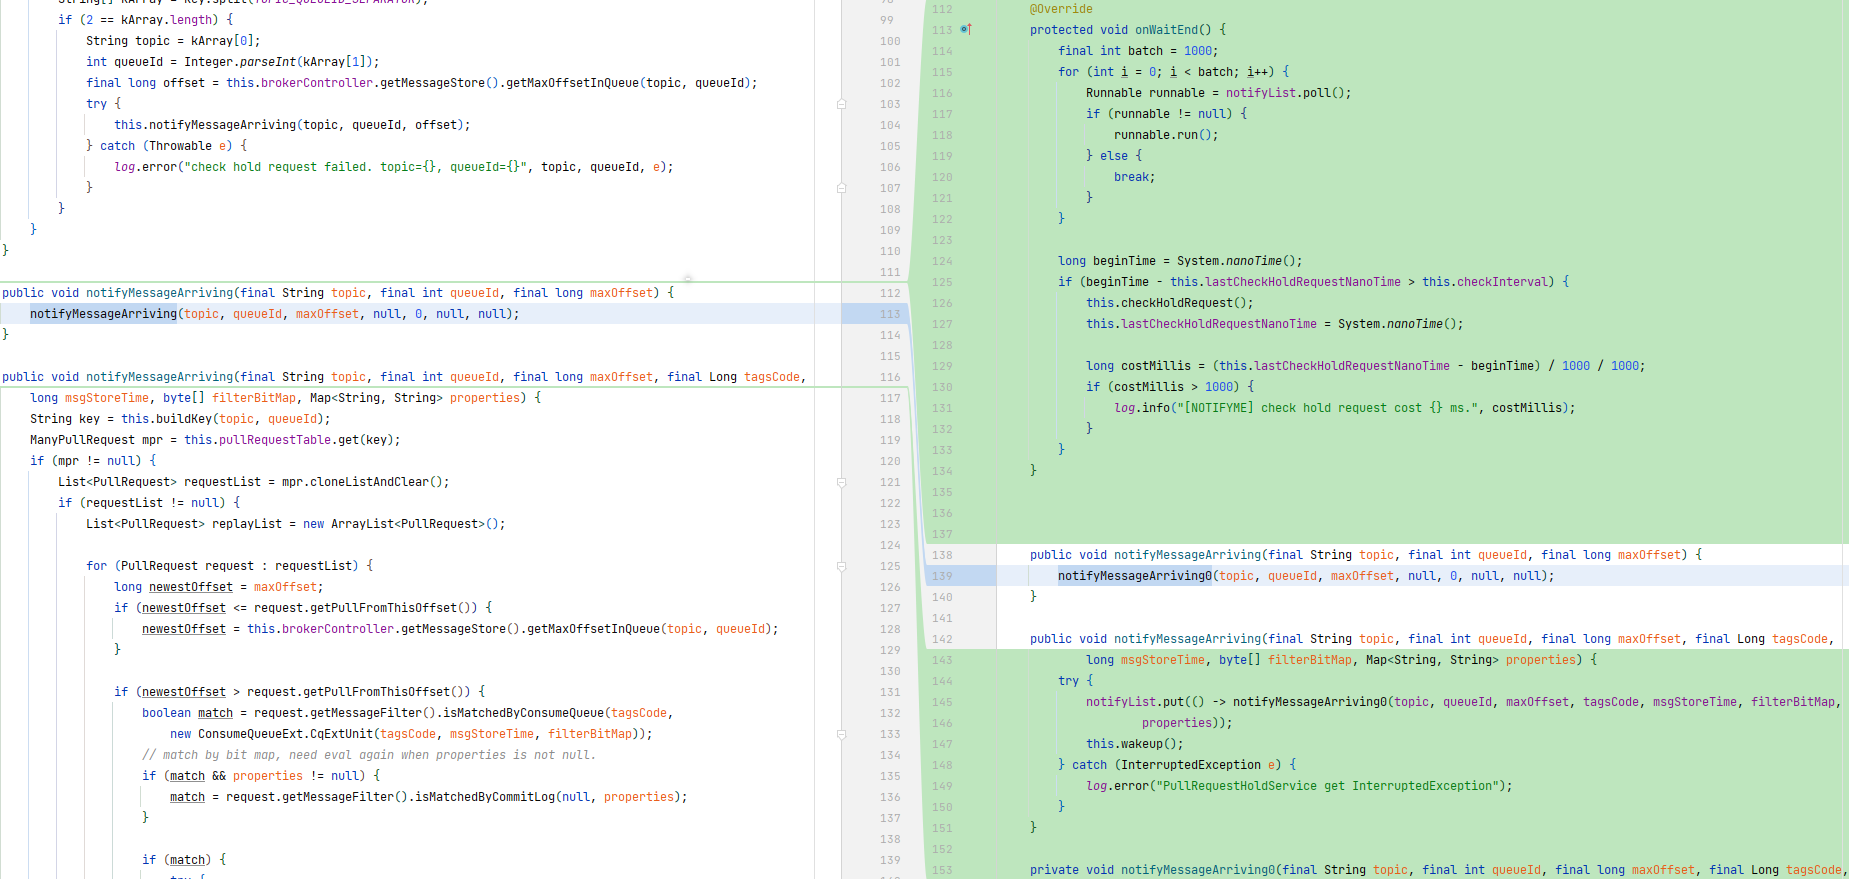Viewport: 1849px width, 879px height.
Task: Click right pane line number 125
Action: (942, 282)
